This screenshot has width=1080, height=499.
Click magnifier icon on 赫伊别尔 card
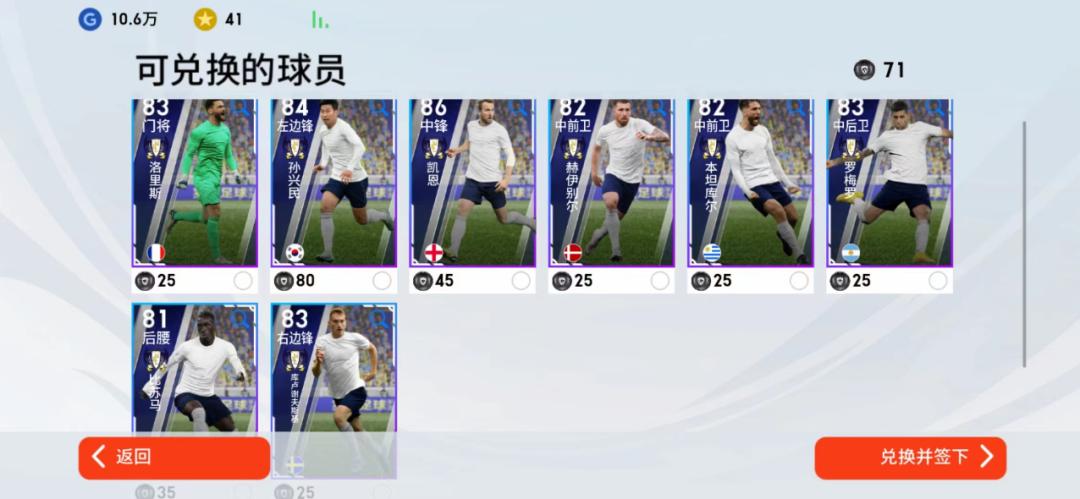coord(658,108)
